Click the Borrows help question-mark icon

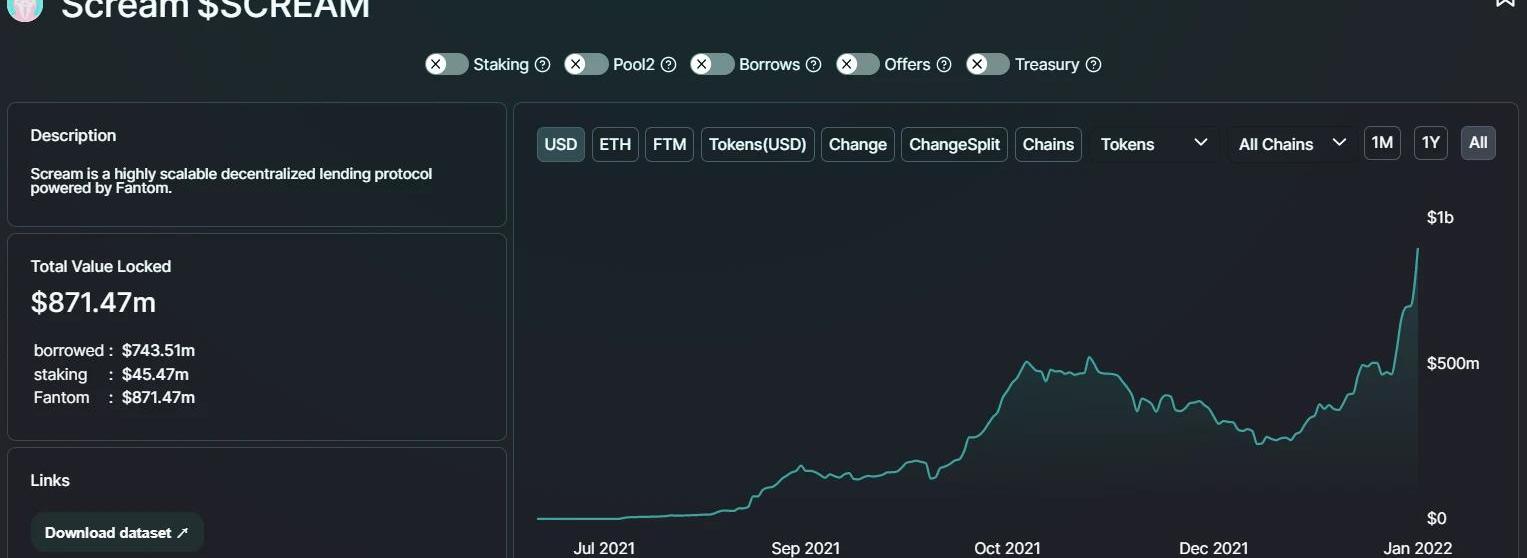pos(813,65)
